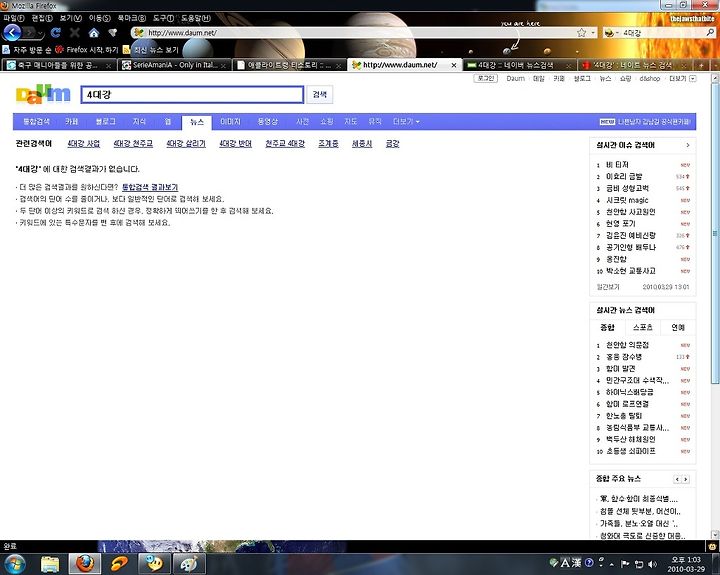Open Windows Start menu orb

(15, 564)
